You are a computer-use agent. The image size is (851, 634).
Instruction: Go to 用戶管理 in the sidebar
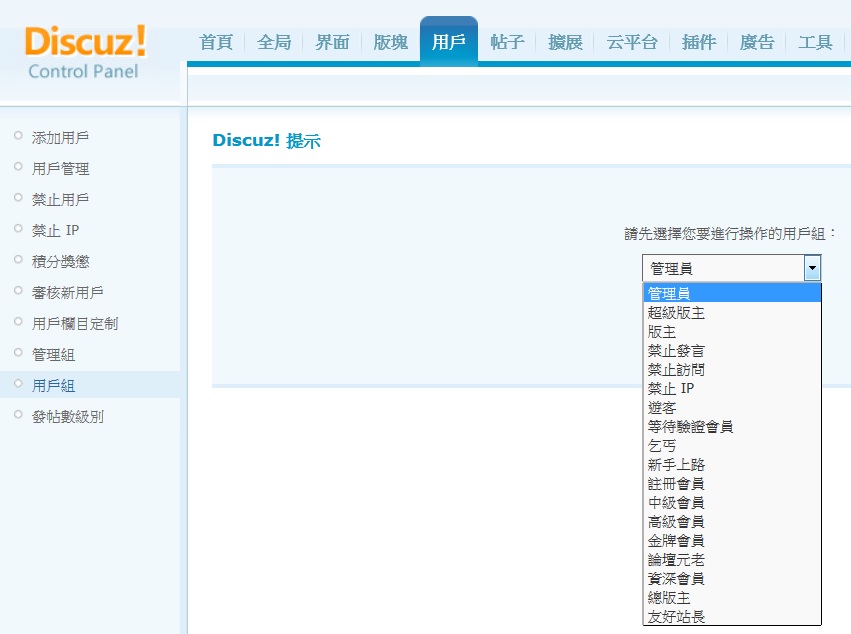(60, 169)
